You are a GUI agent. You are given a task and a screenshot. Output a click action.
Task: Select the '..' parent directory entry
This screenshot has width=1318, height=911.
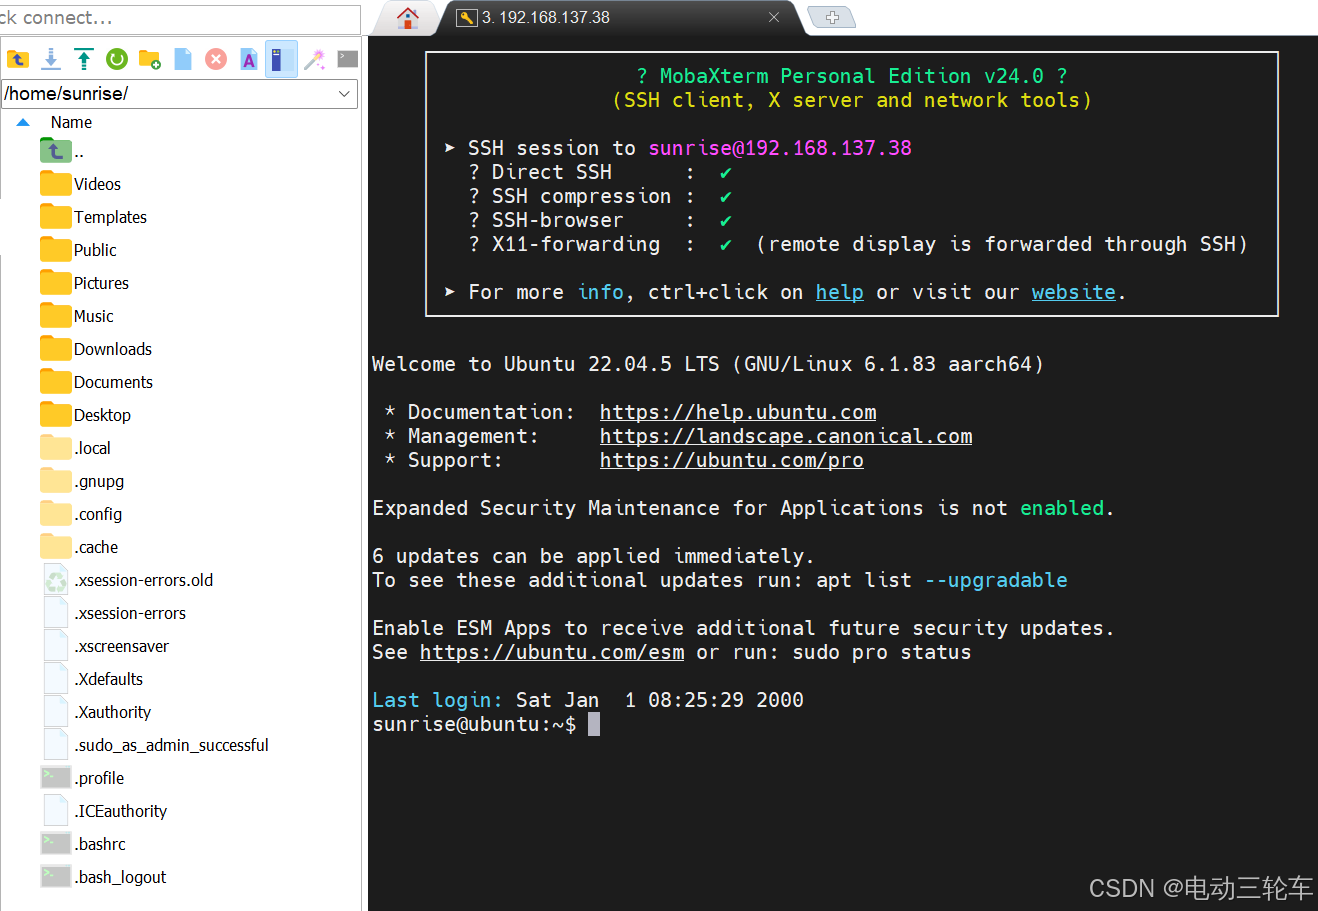pyautogui.click(x=62, y=151)
